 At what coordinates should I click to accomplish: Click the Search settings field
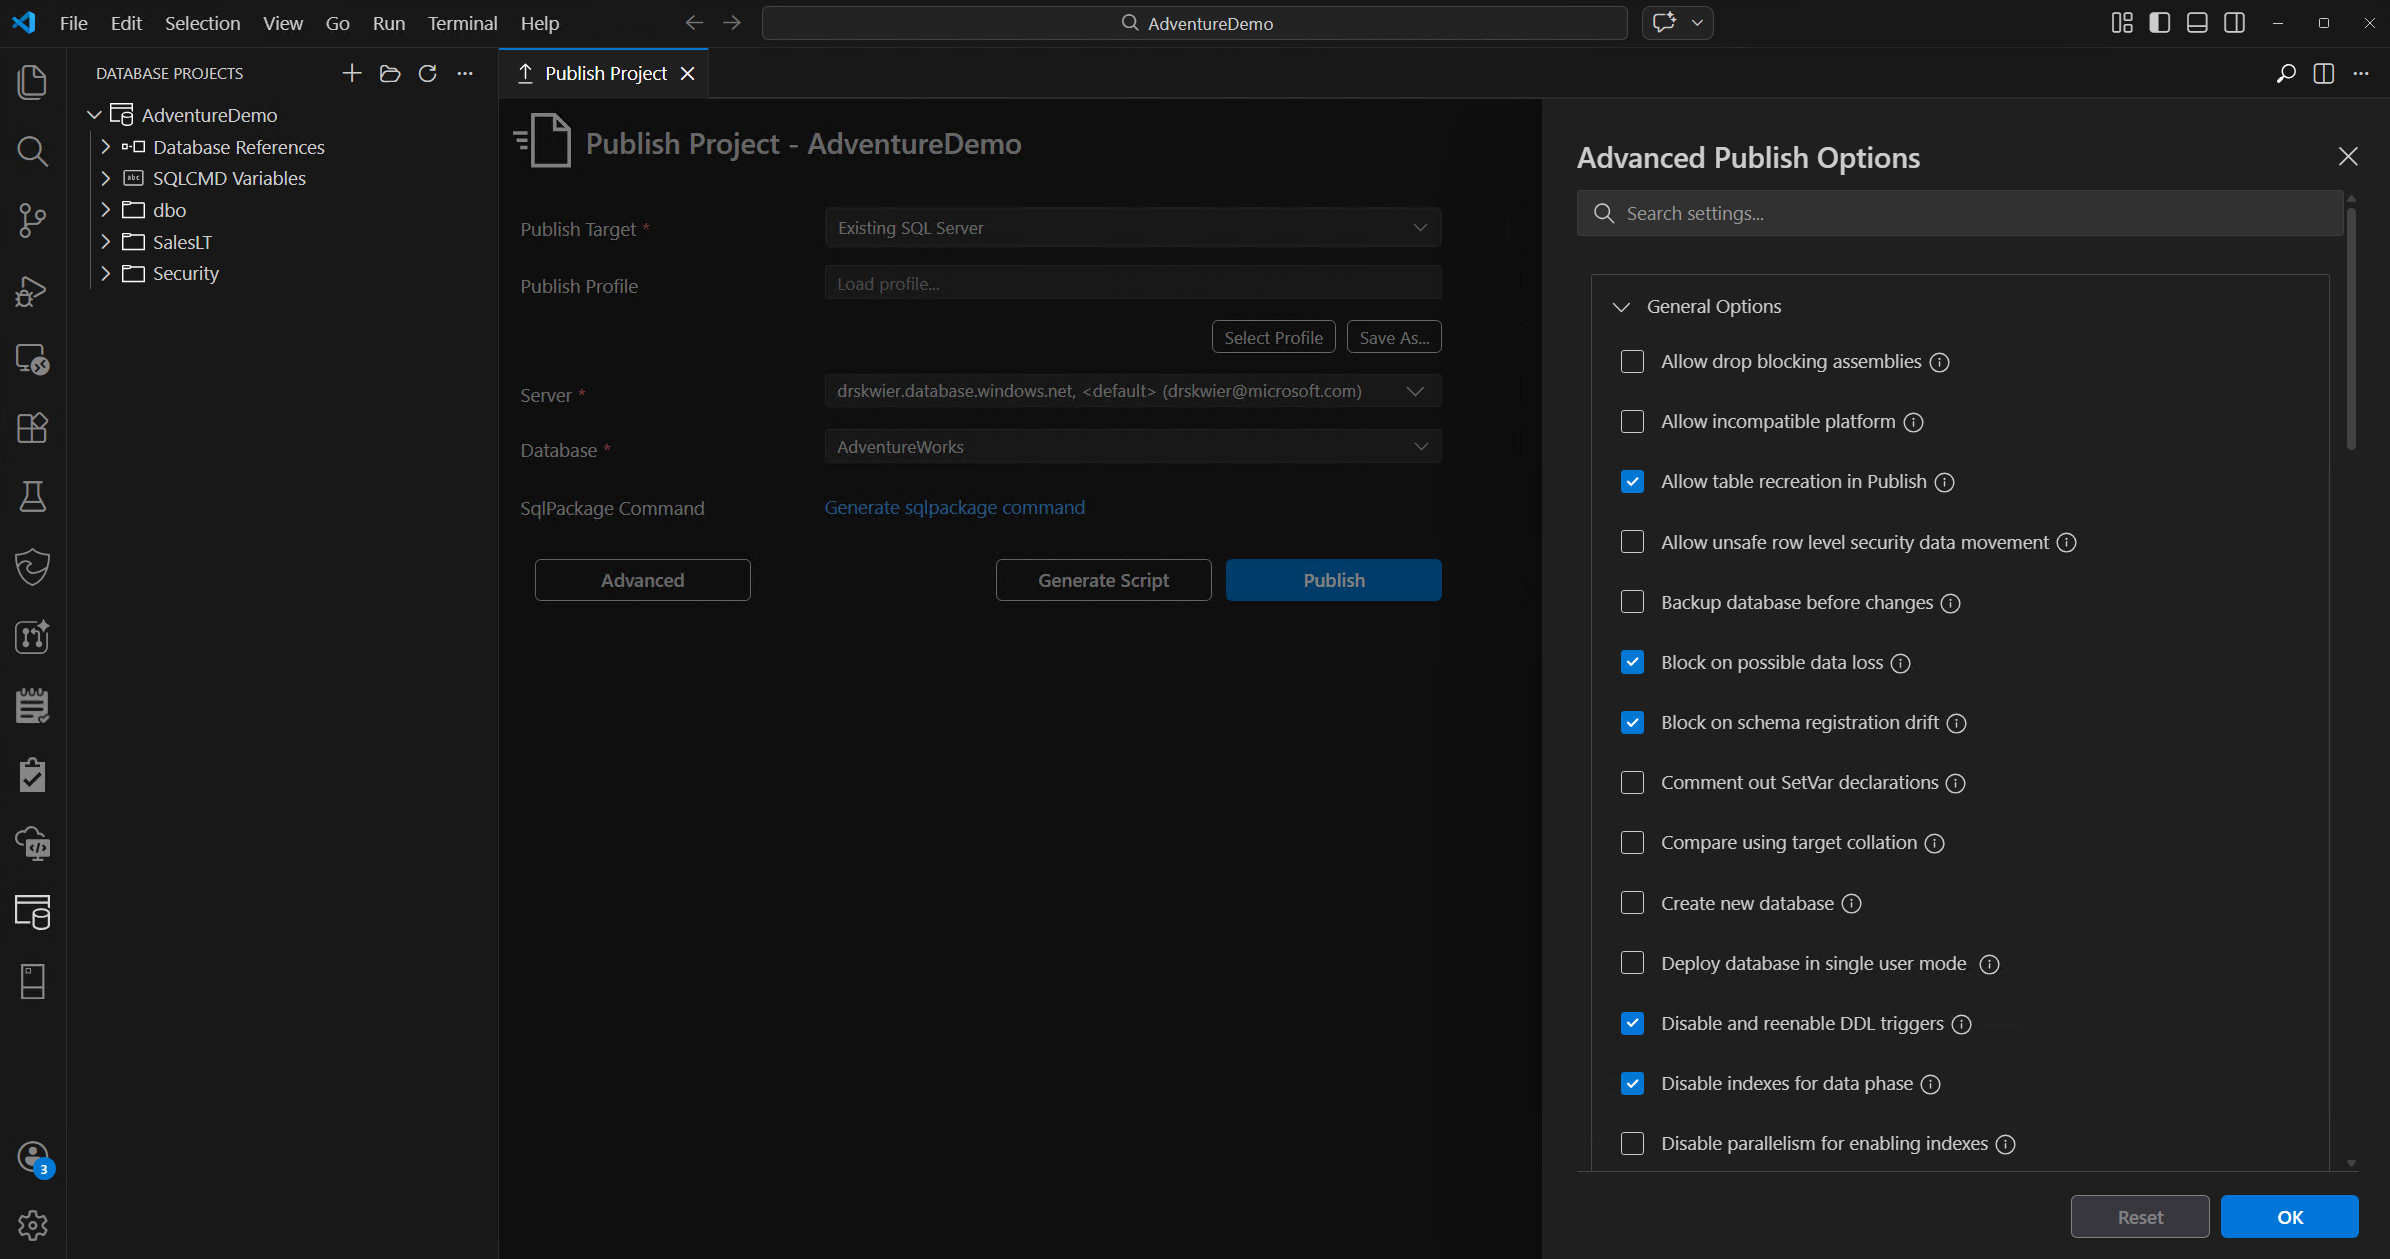(1960, 213)
